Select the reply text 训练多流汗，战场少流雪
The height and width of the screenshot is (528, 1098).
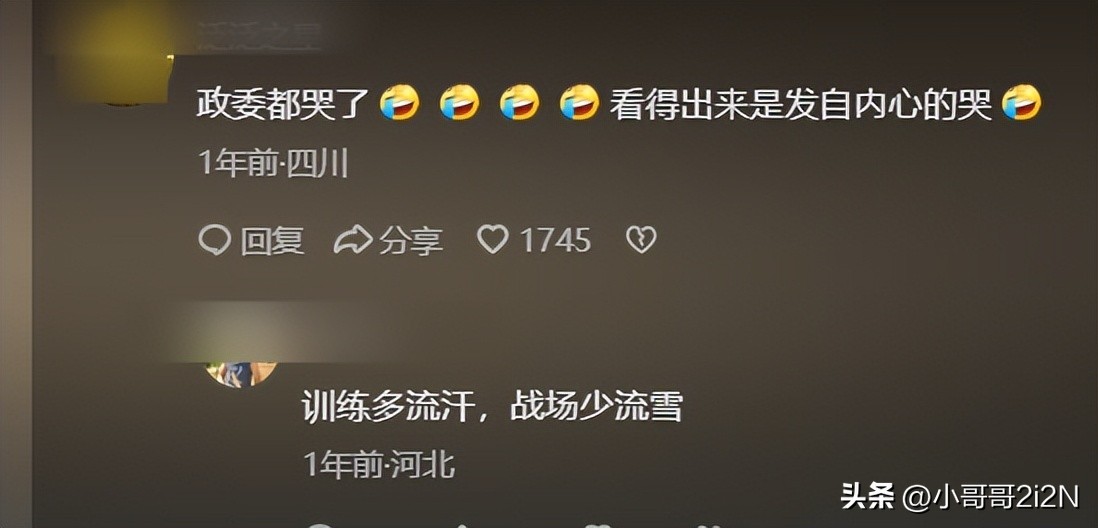click(492, 405)
